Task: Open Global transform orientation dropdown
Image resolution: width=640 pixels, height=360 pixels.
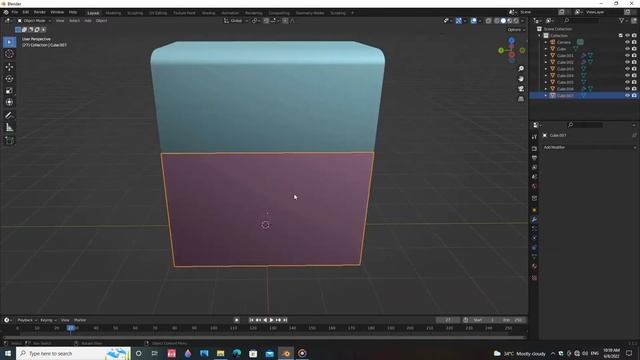Action: point(236,21)
